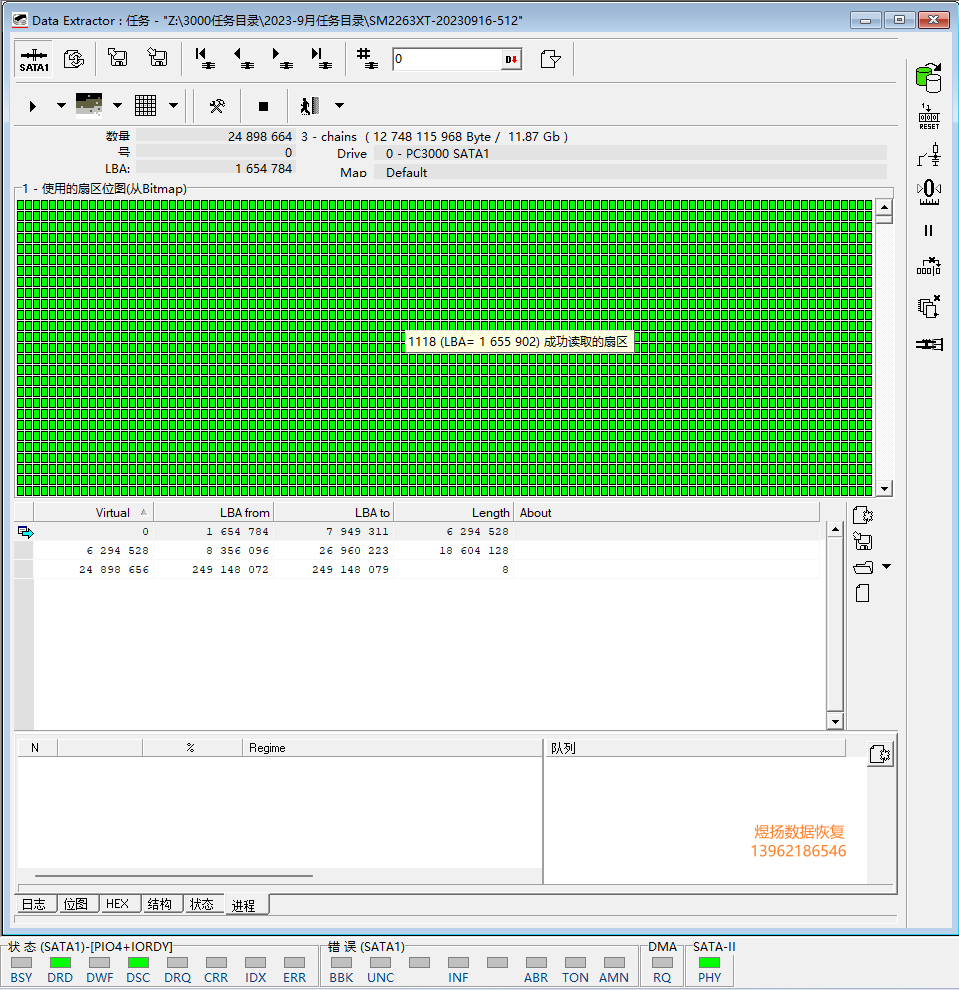The width and height of the screenshot is (959, 990).
Task: Click into the LBA number input field
Action: 447,59
